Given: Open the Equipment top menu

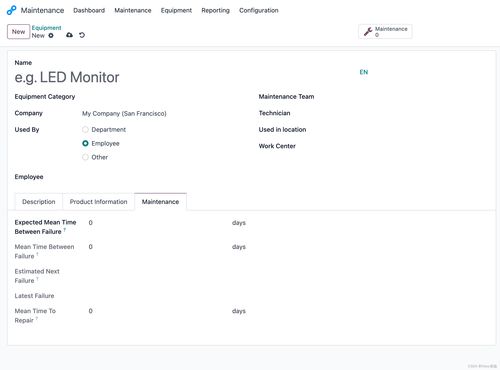Looking at the screenshot, I should (176, 10).
